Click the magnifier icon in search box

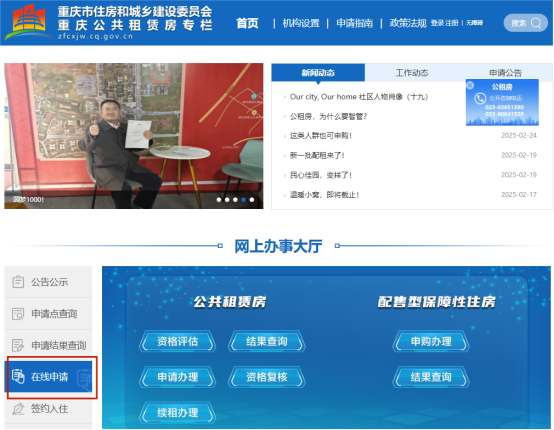(536, 23)
